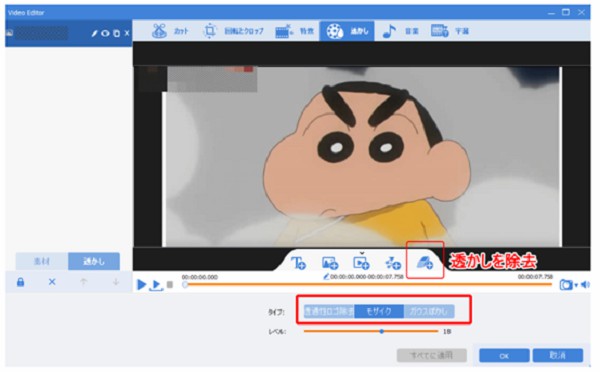This screenshot has width=600, height=372.
Task: Click the X icon in clip header
Action: pos(127,33)
